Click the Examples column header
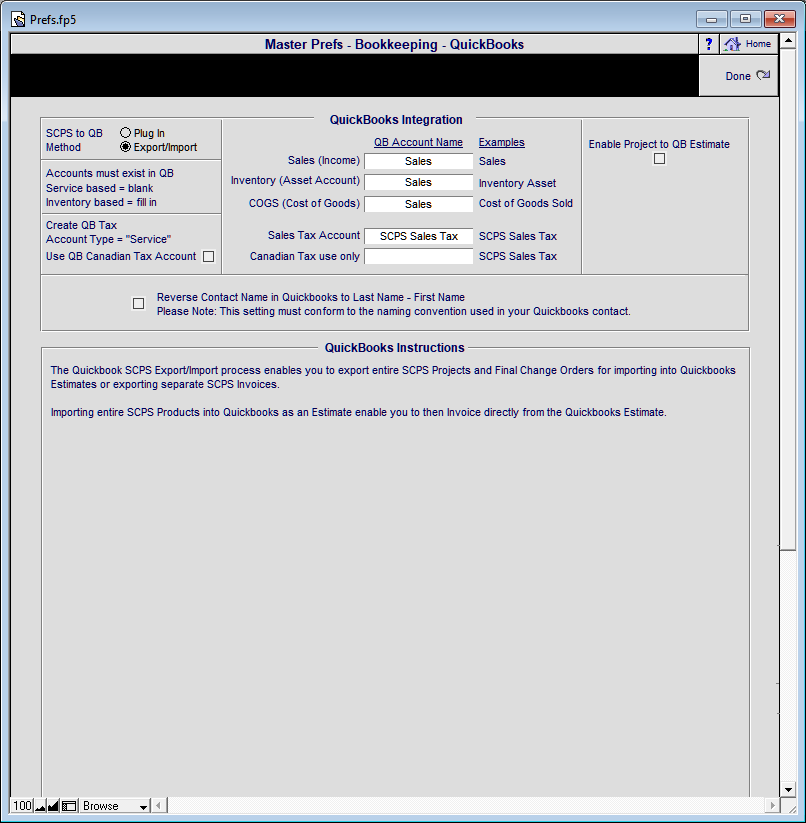 pos(502,142)
